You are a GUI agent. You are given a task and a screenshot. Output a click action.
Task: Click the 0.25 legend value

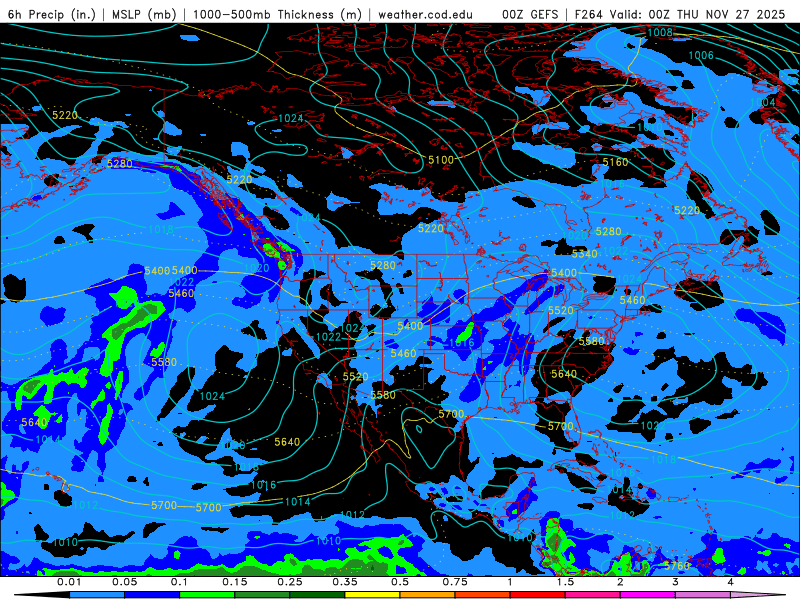[290, 582]
